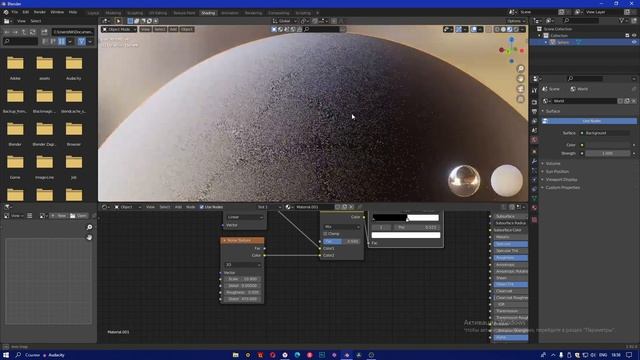Click the viewport Object menu button
Screen dimensions: 640x360
187,29
